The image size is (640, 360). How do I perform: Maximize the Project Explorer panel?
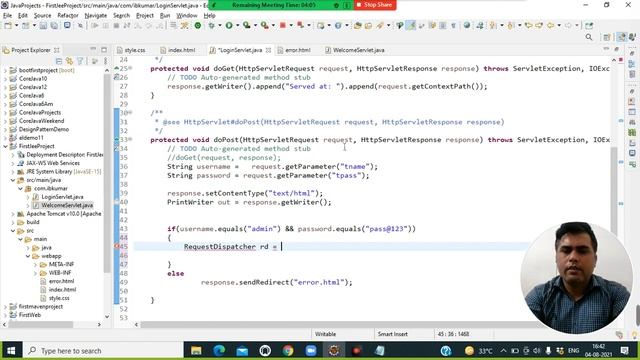coord(104,49)
